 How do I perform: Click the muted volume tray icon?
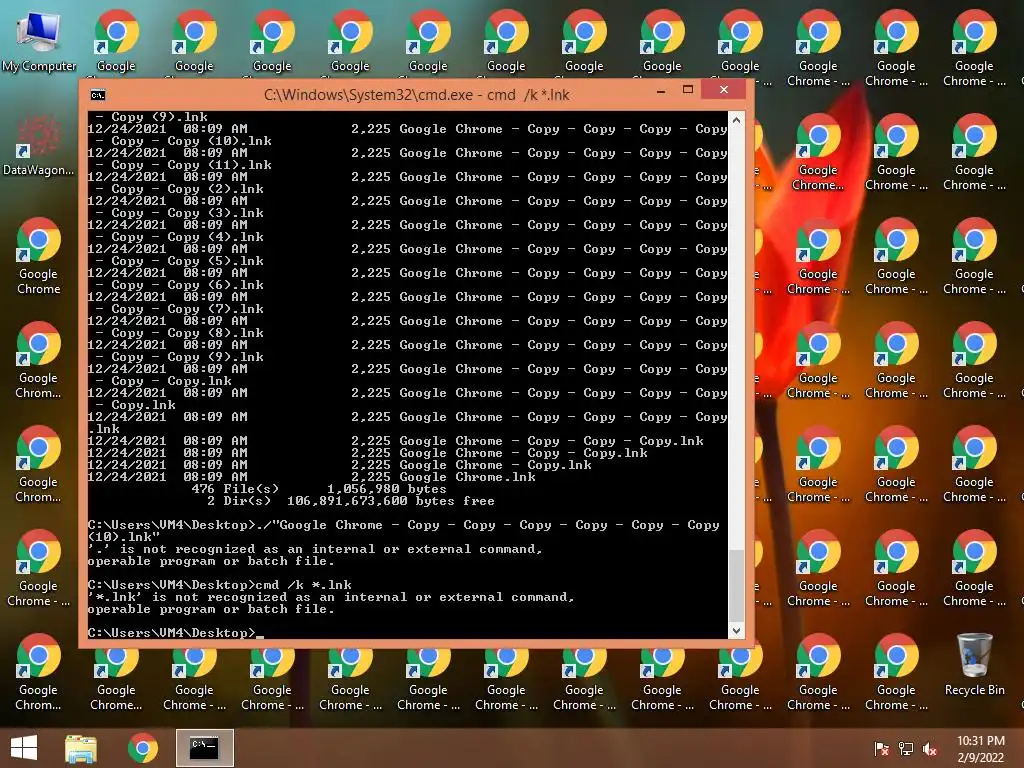(x=930, y=748)
